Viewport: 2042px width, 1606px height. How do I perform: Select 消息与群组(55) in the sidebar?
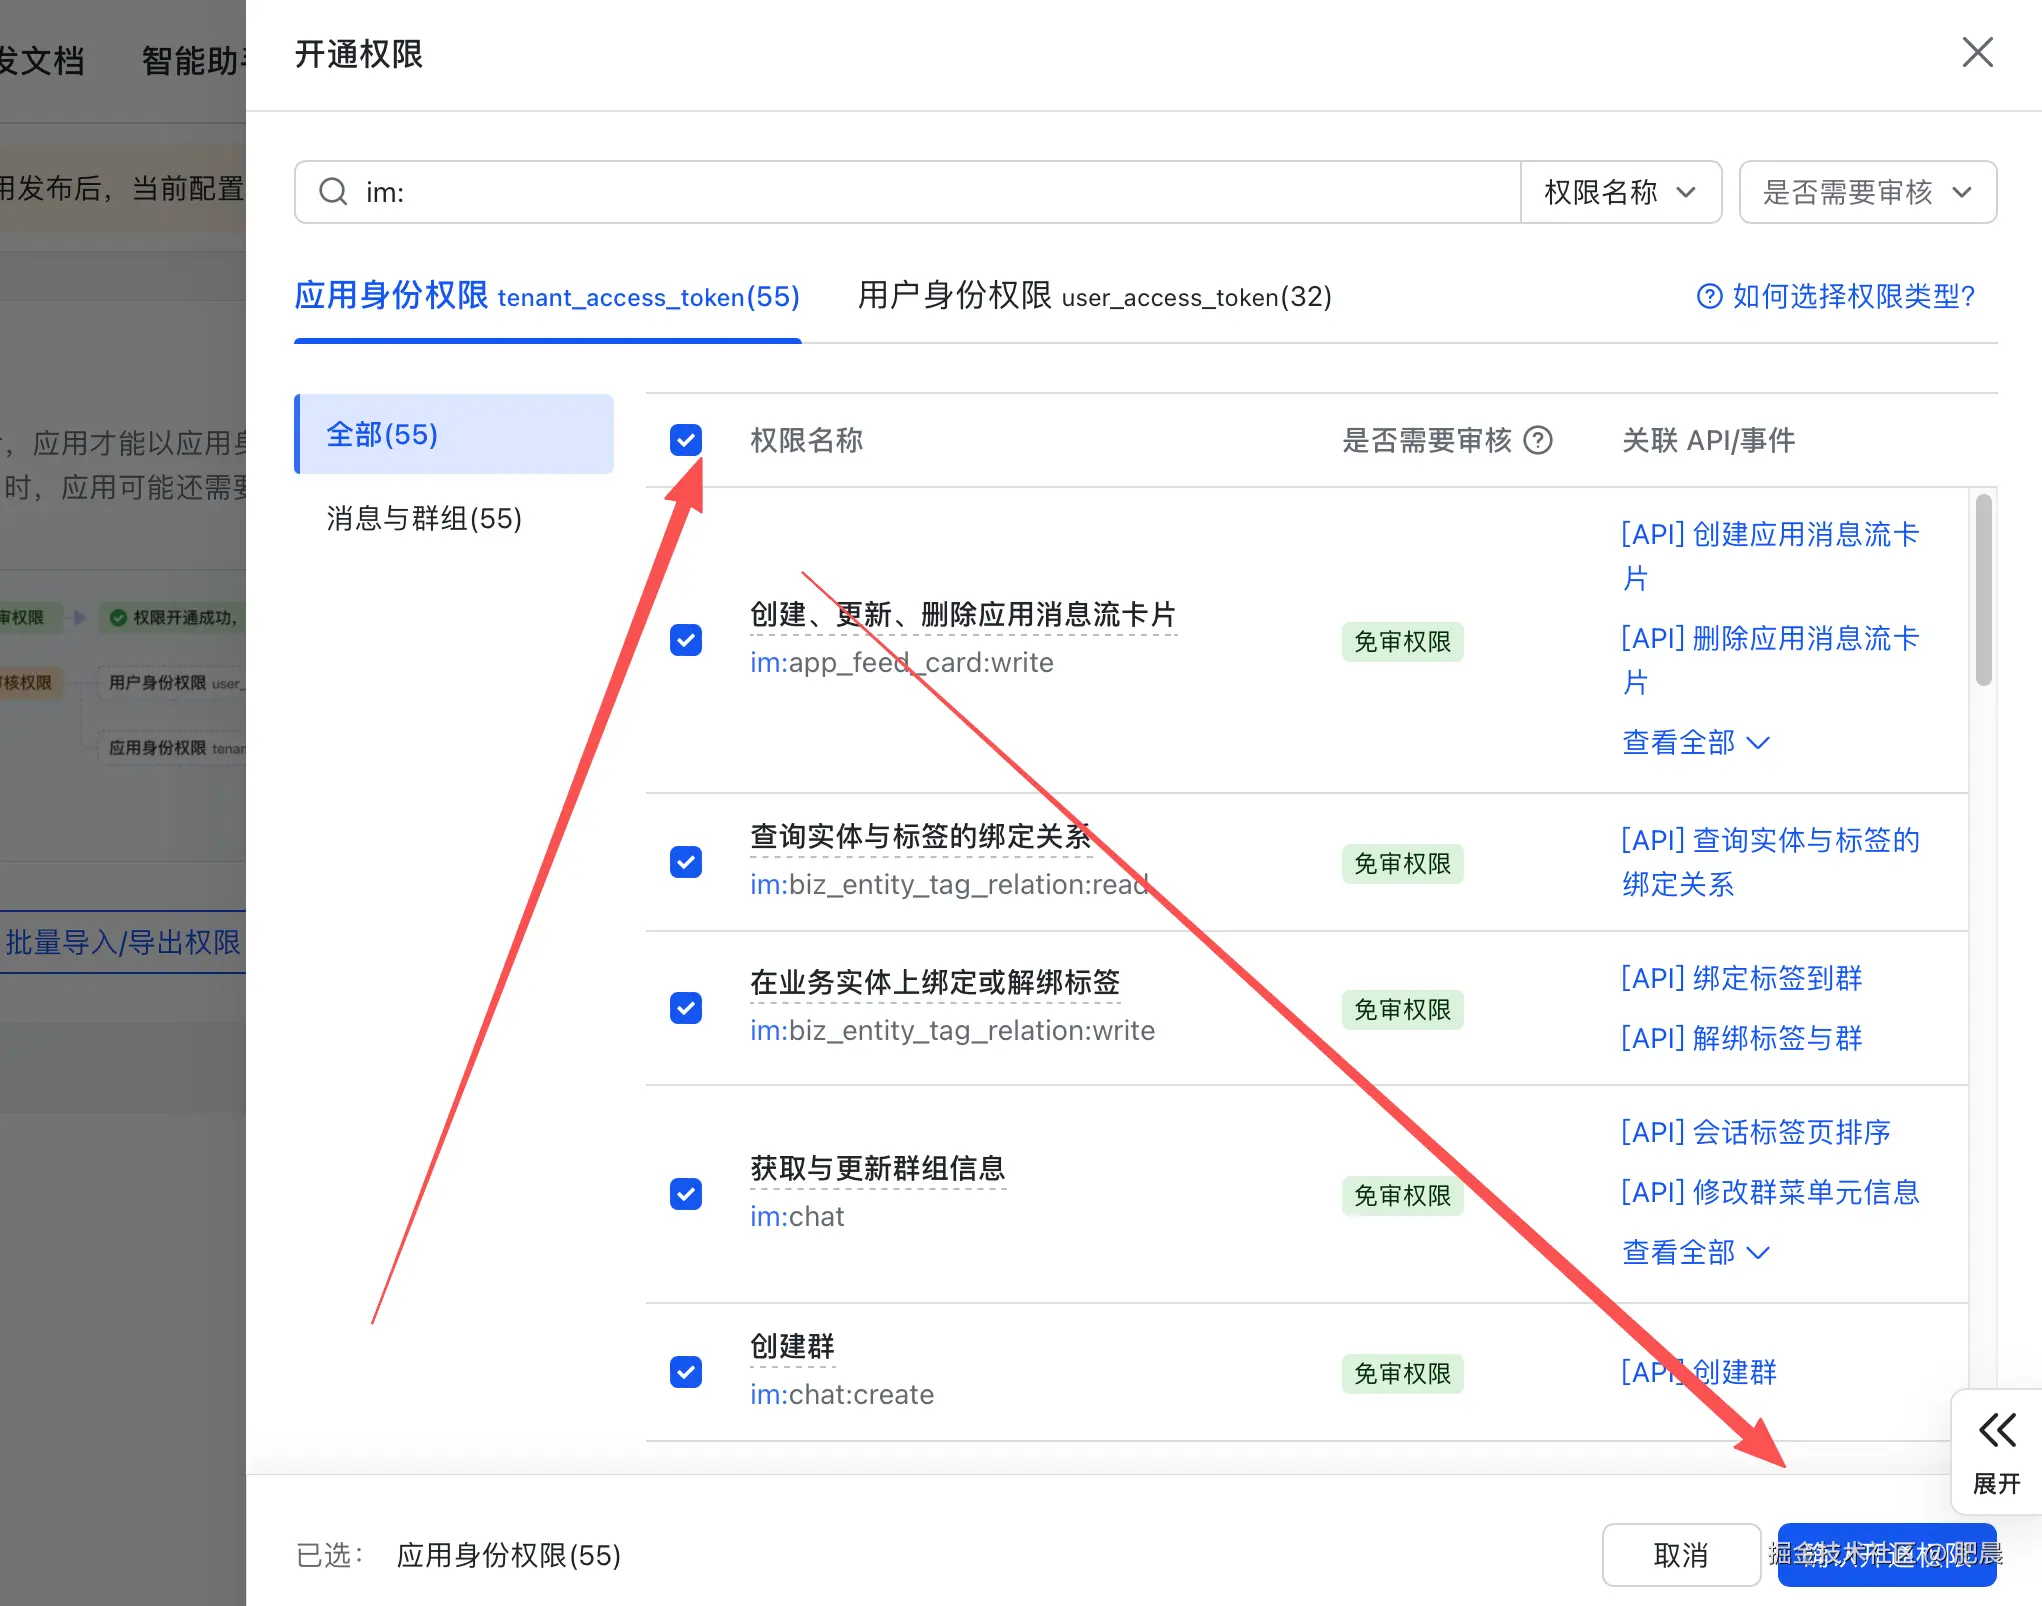click(424, 519)
